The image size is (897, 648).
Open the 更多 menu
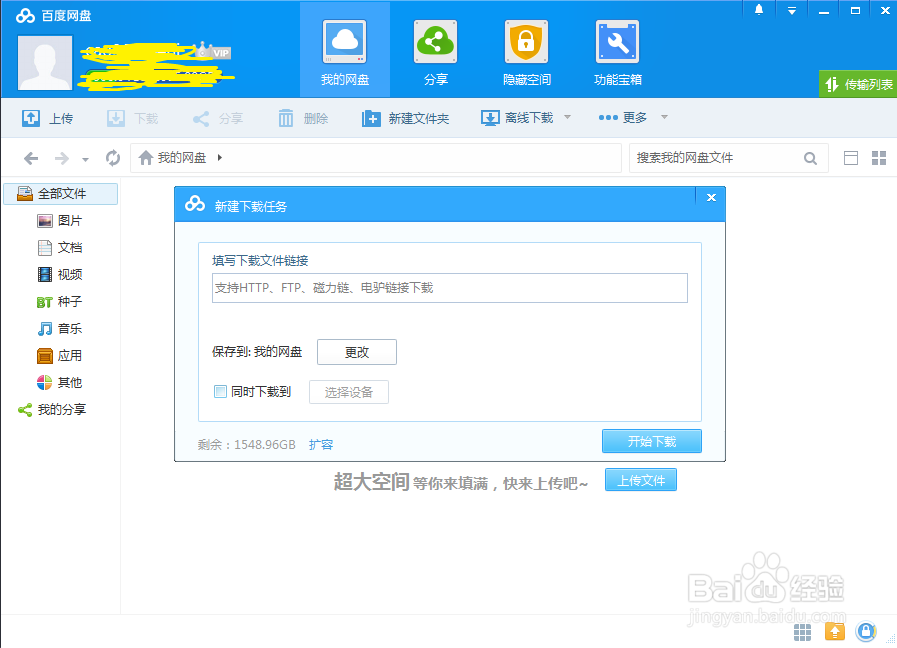point(622,117)
